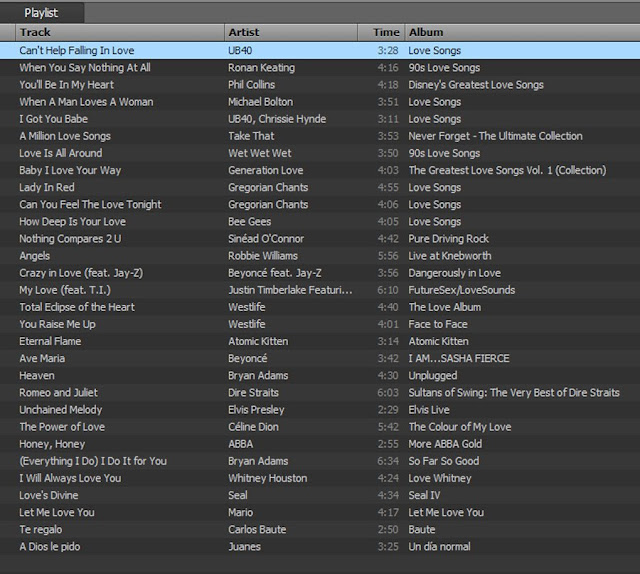Sort by the Track column header
This screenshot has height=574, width=640.
point(120,32)
